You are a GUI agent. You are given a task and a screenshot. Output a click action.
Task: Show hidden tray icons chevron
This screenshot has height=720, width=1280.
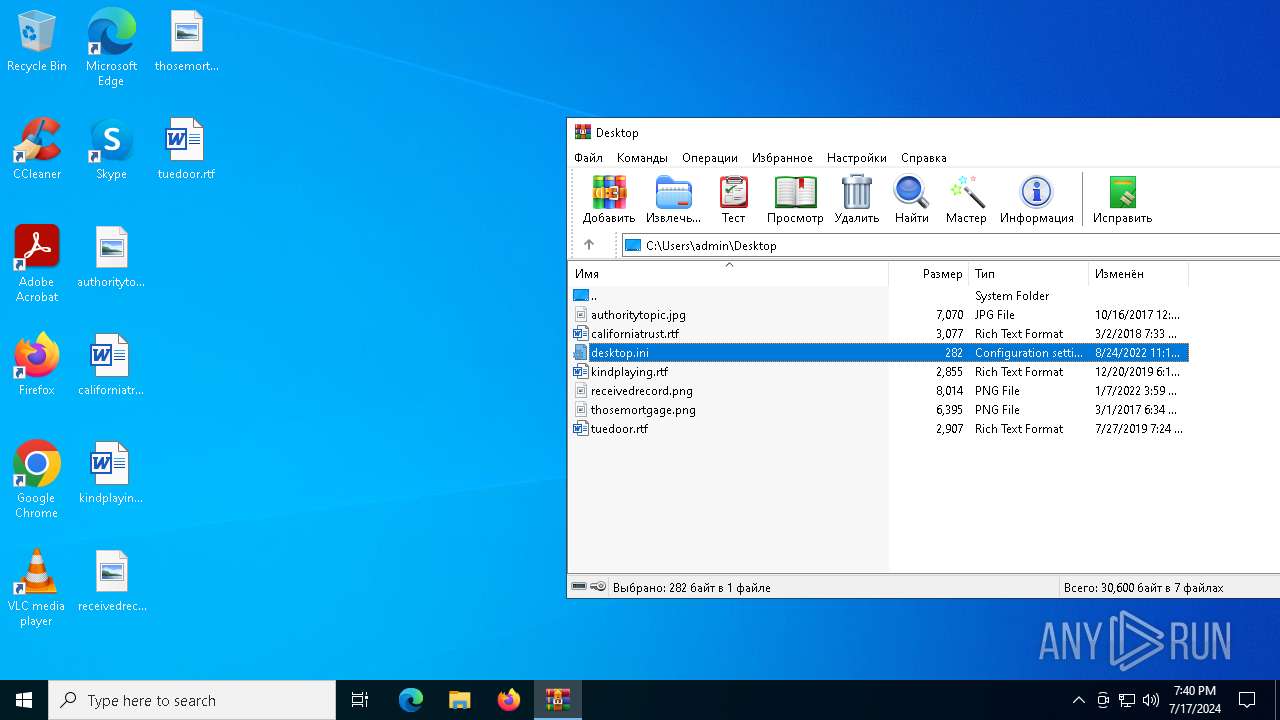[1078, 700]
